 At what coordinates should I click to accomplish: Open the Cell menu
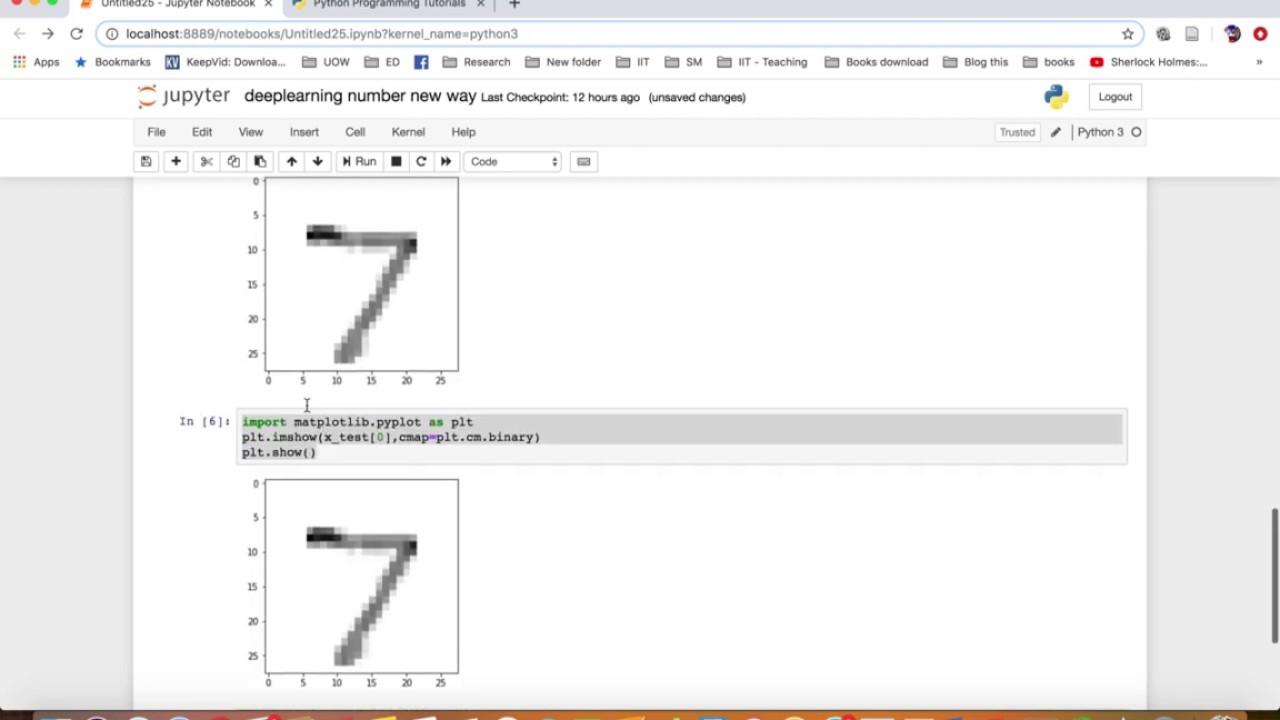coord(355,132)
